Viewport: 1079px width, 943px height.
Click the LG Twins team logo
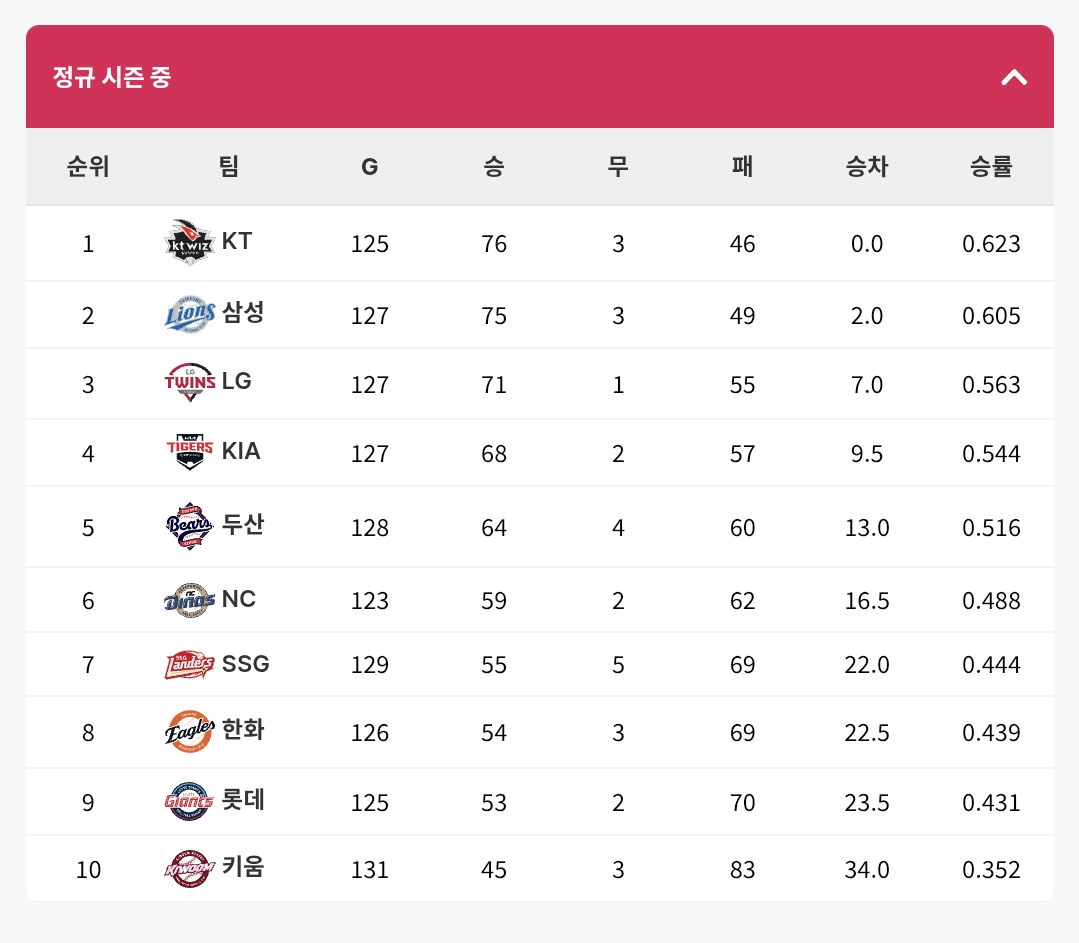pyautogui.click(x=190, y=382)
